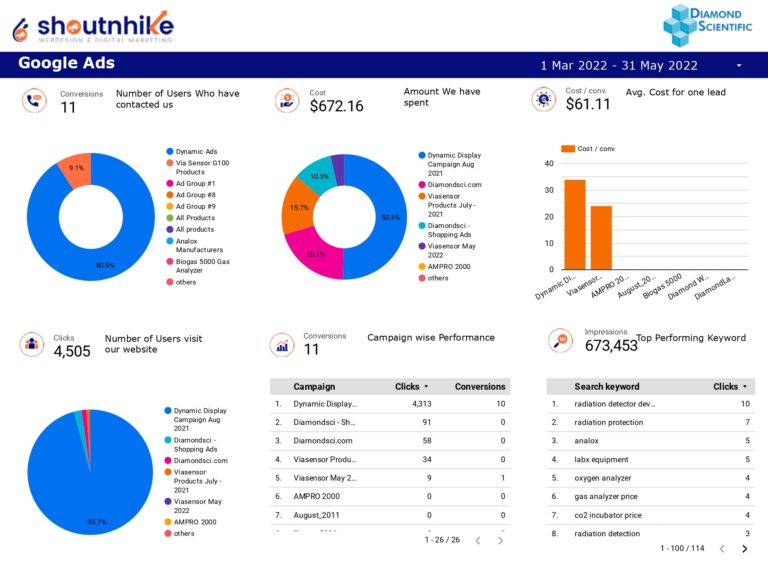The image size is (768, 576).
Task: Click the Cost per conversion icon
Action: point(544,99)
